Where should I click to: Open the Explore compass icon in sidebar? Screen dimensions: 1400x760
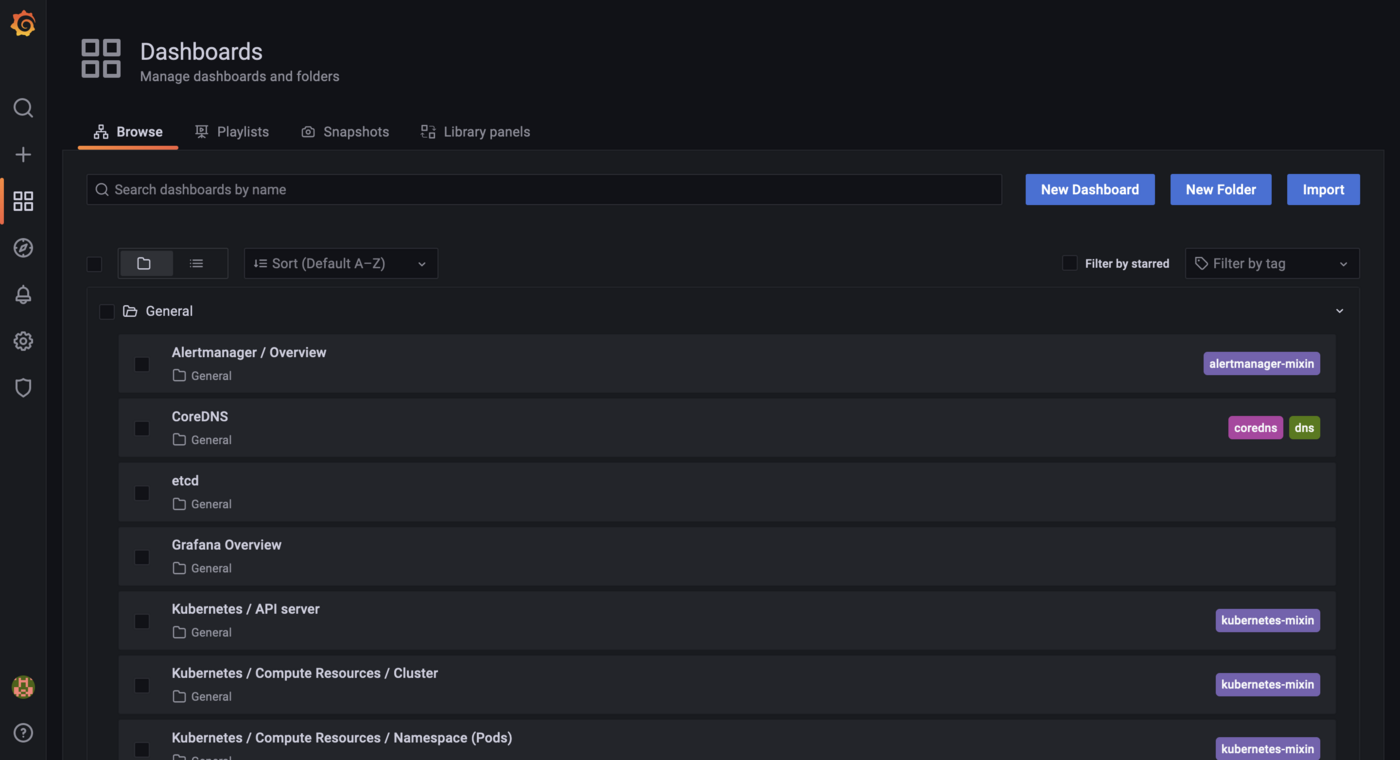coord(23,247)
